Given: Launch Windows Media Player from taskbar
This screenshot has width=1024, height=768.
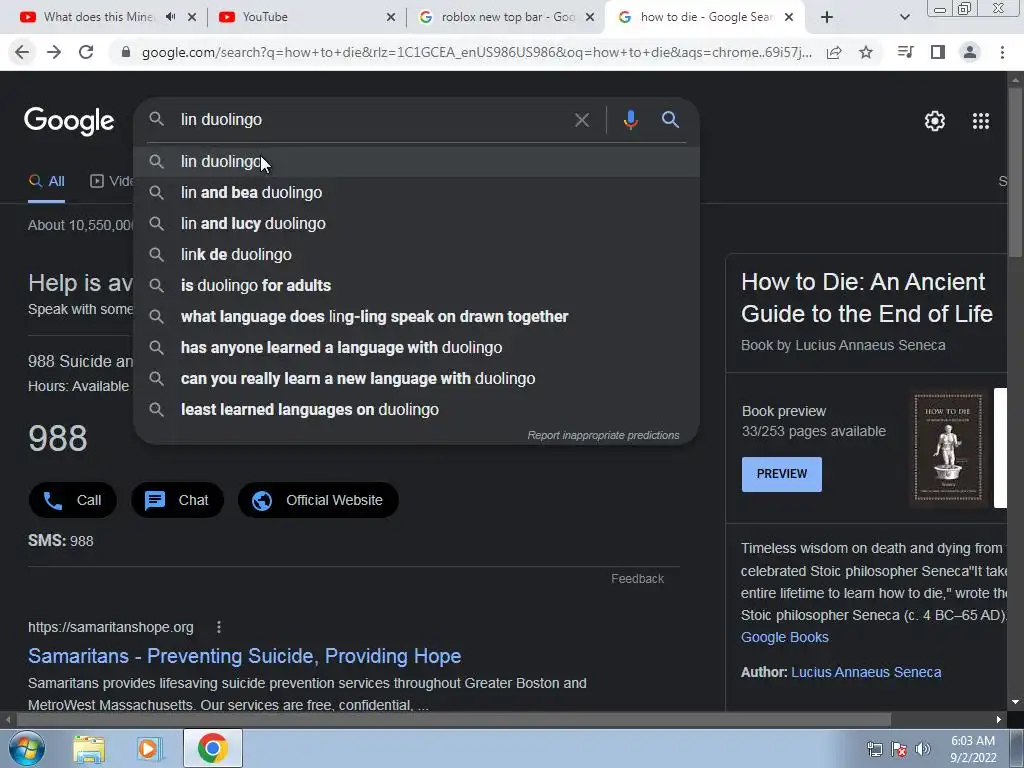Looking at the screenshot, I should (149, 748).
